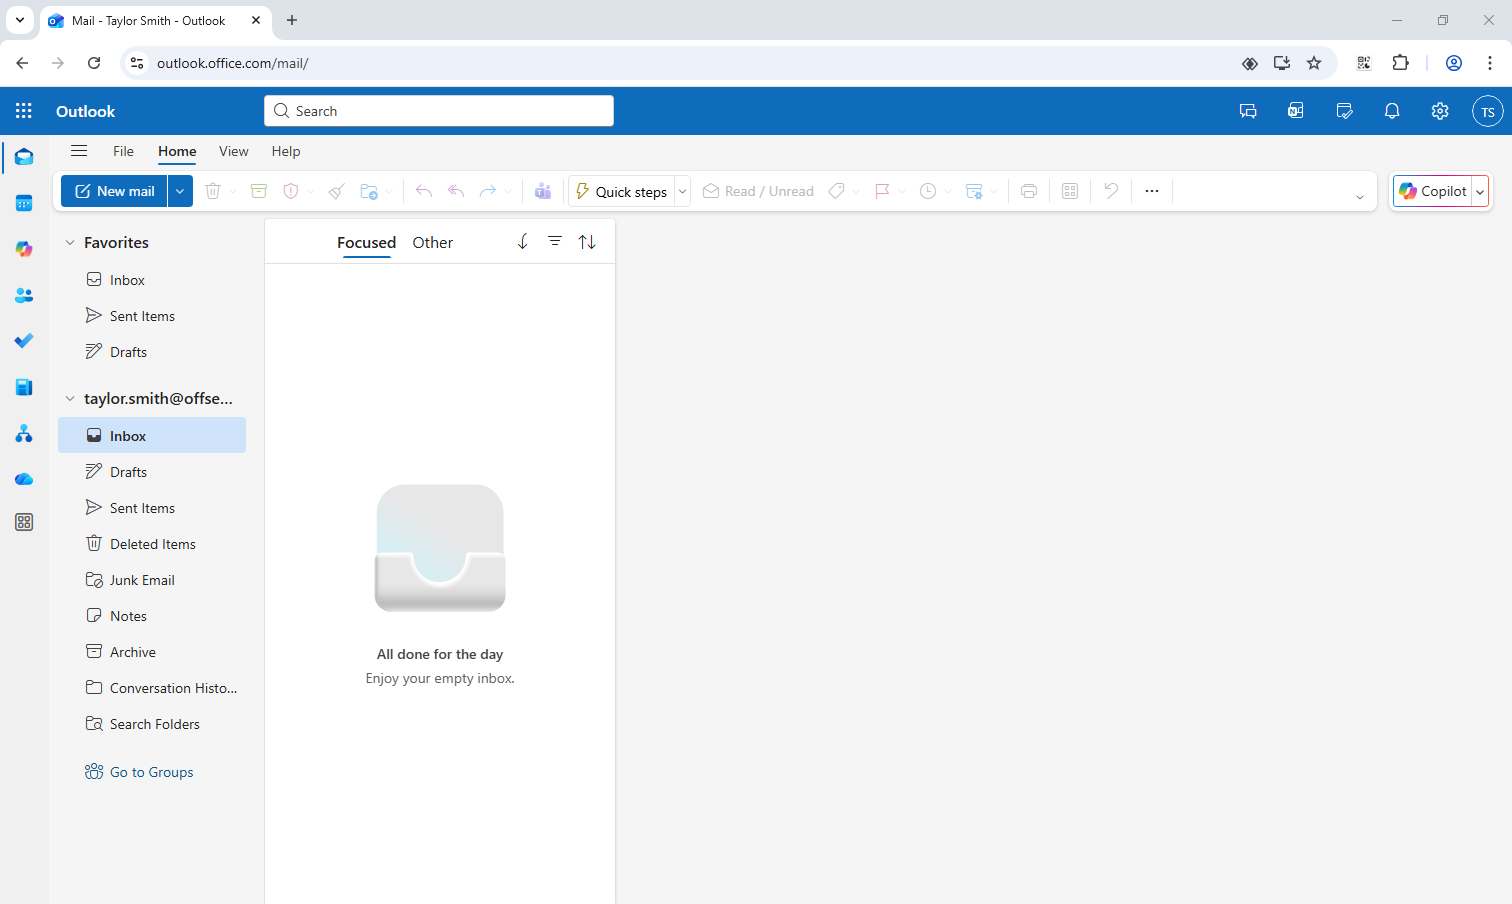Open the File menu tab

(123, 151)
